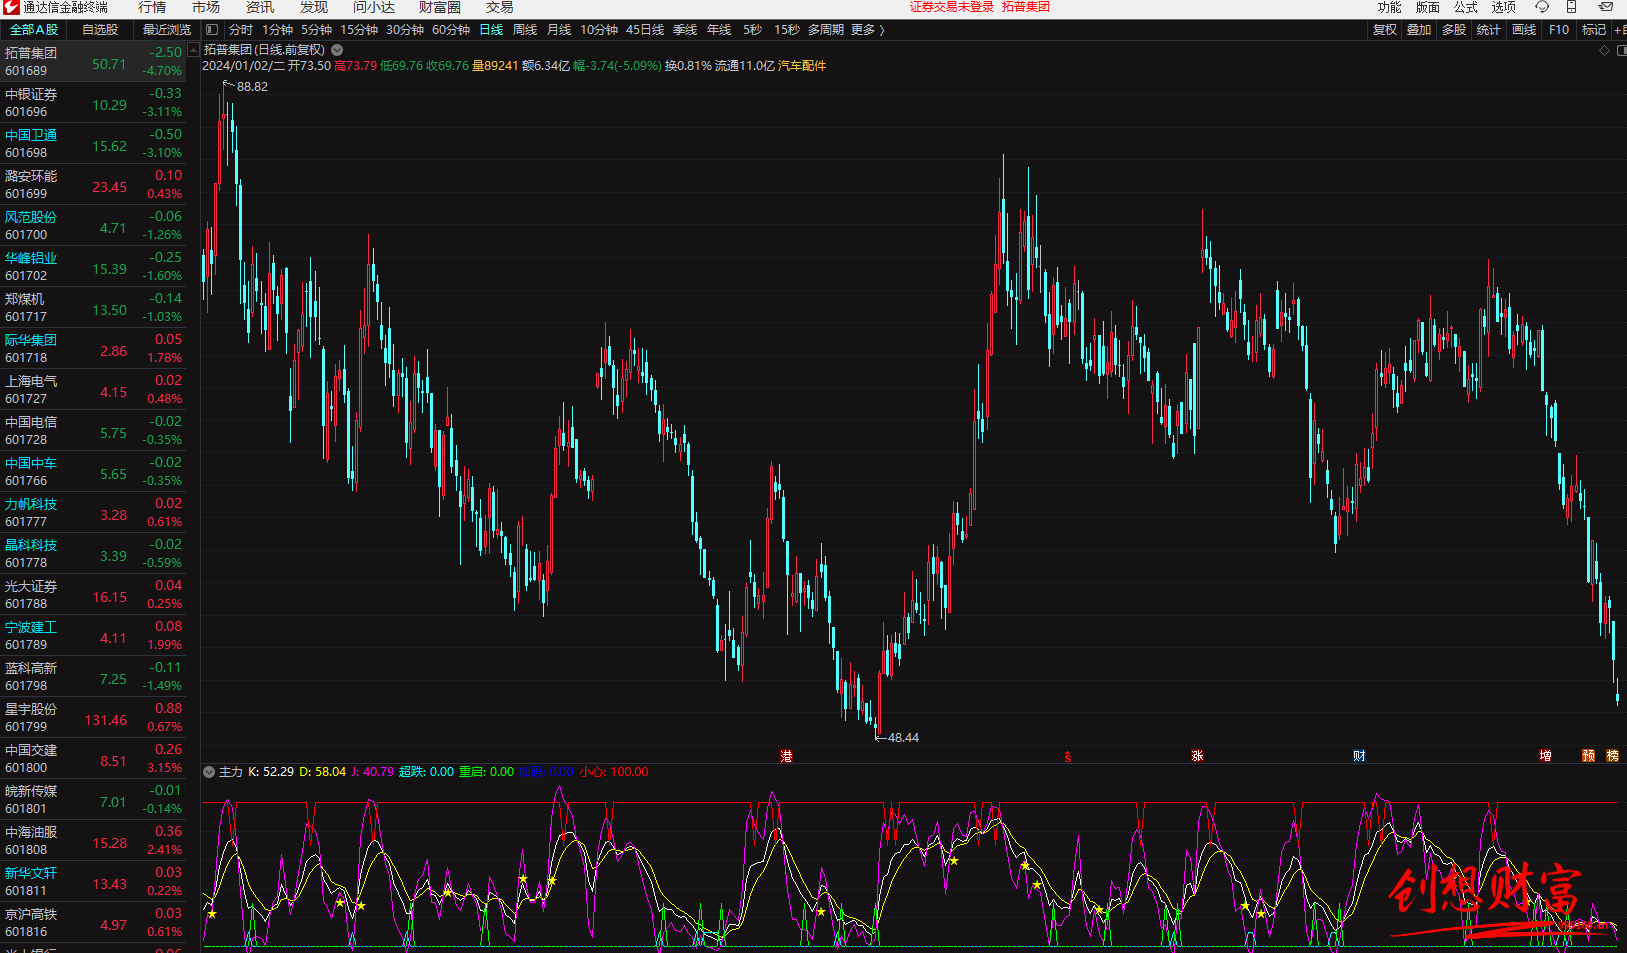The image size is (1627, 953).
Task: Click the 预 info marker on chart
Action: coord(1588,756)
